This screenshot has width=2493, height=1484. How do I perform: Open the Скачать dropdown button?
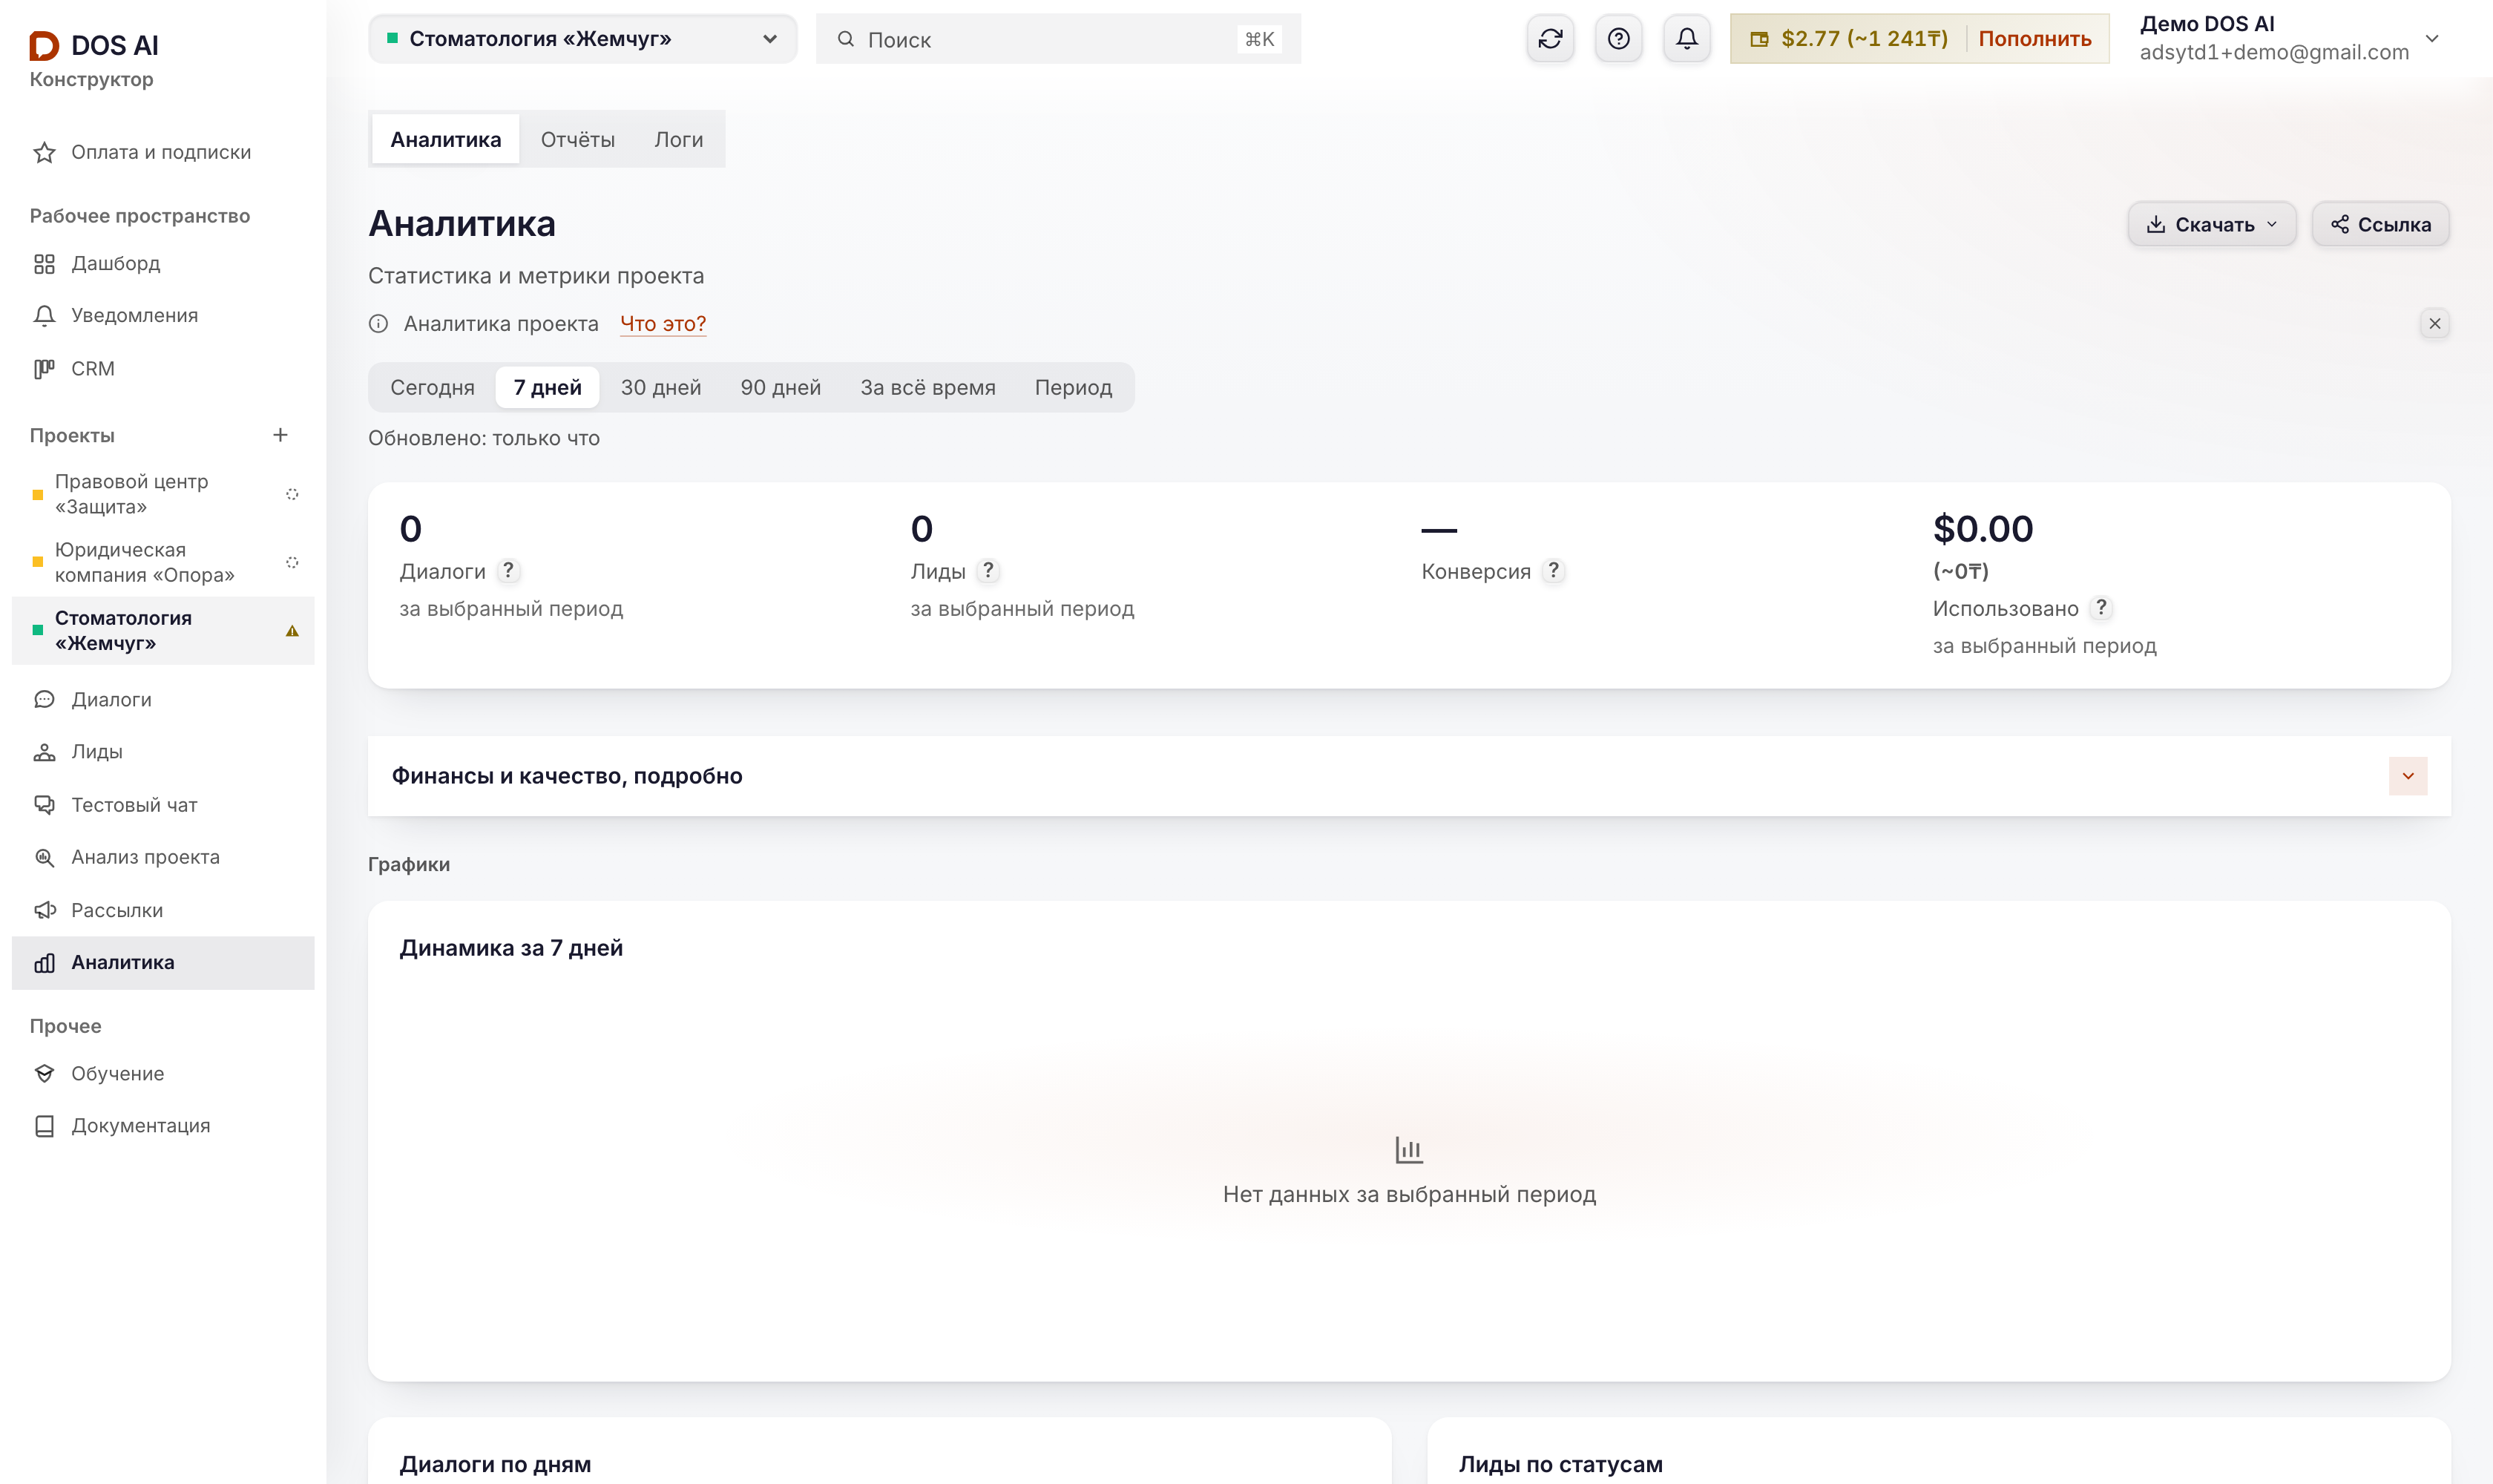tap(2211, 224)
